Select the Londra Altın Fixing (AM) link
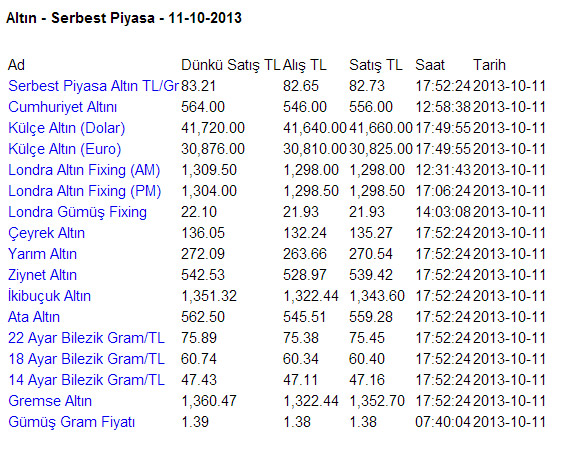Image resolution: width=564 pixels, height=454 pixels. [84, 170]
